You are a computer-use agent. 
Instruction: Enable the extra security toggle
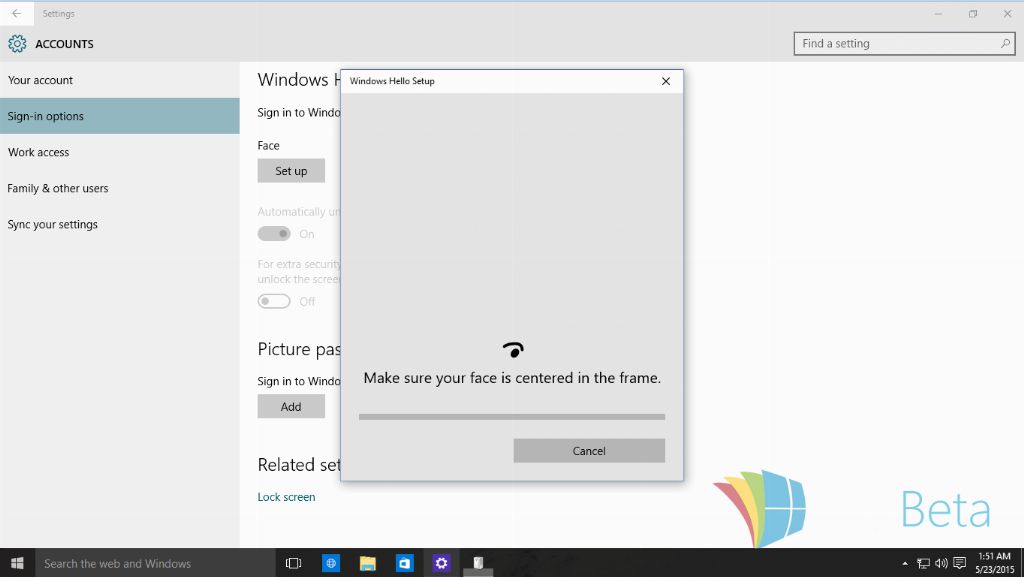(274, 301)
